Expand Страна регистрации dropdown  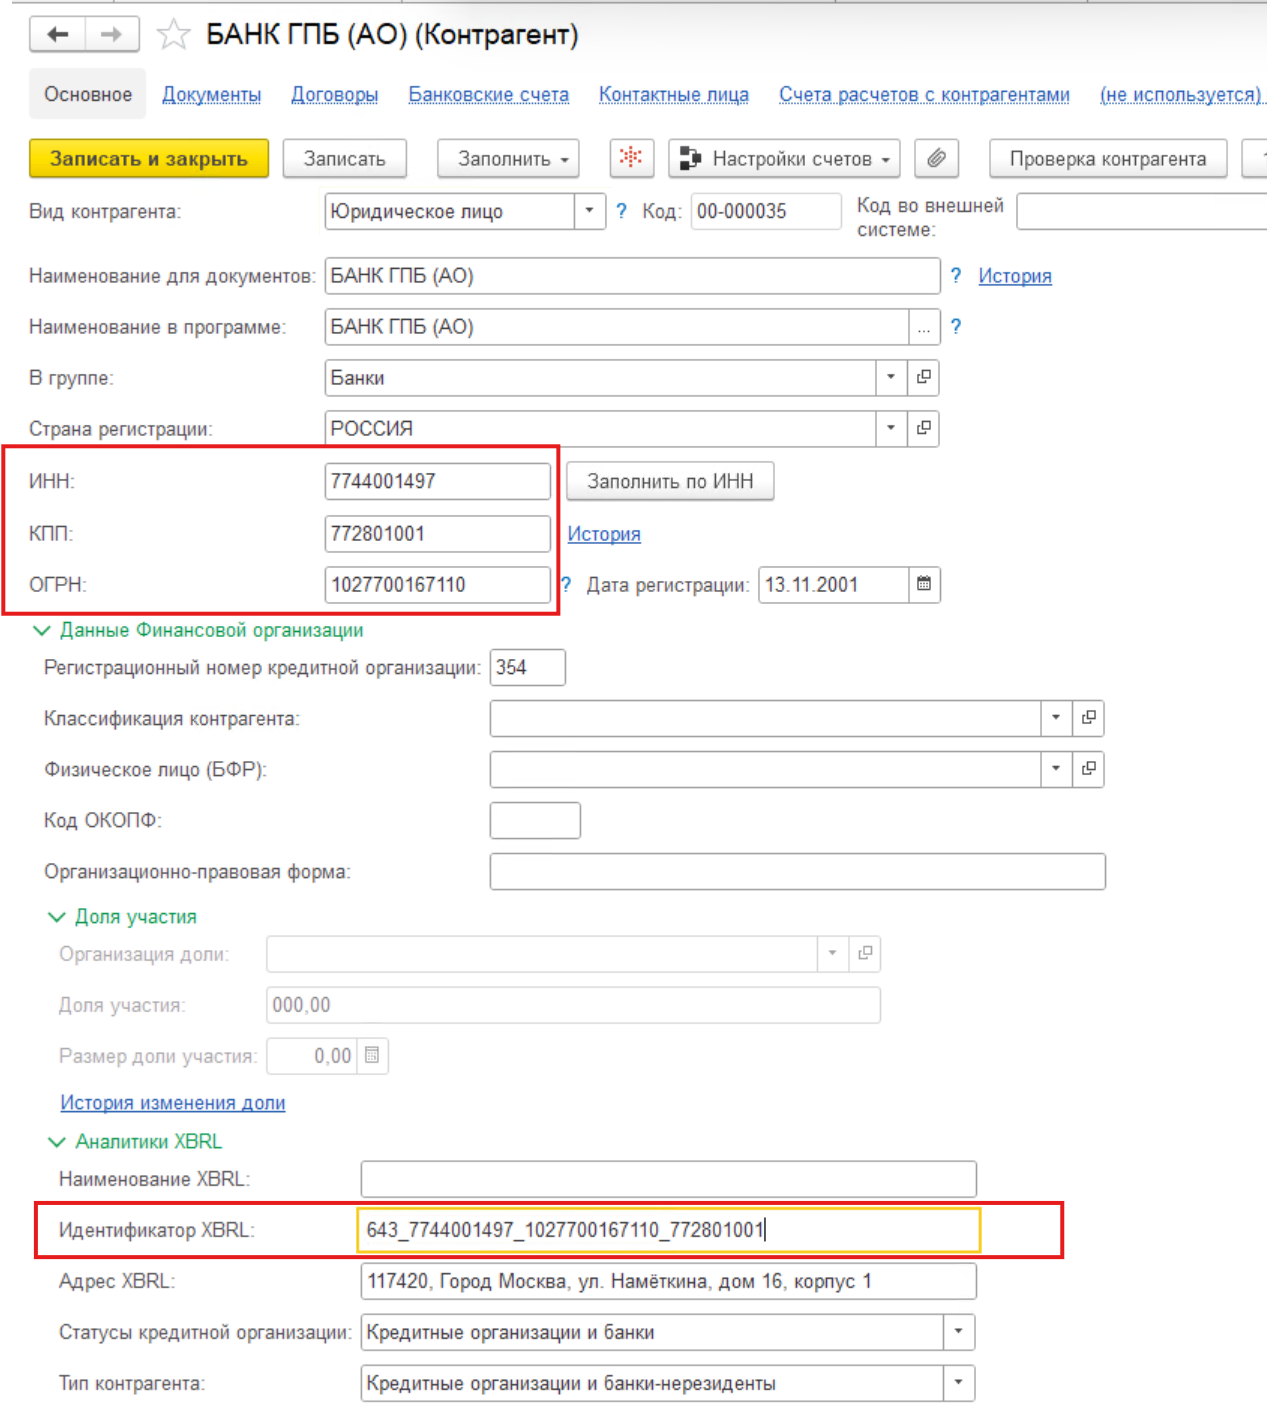(x=890, y=428)
